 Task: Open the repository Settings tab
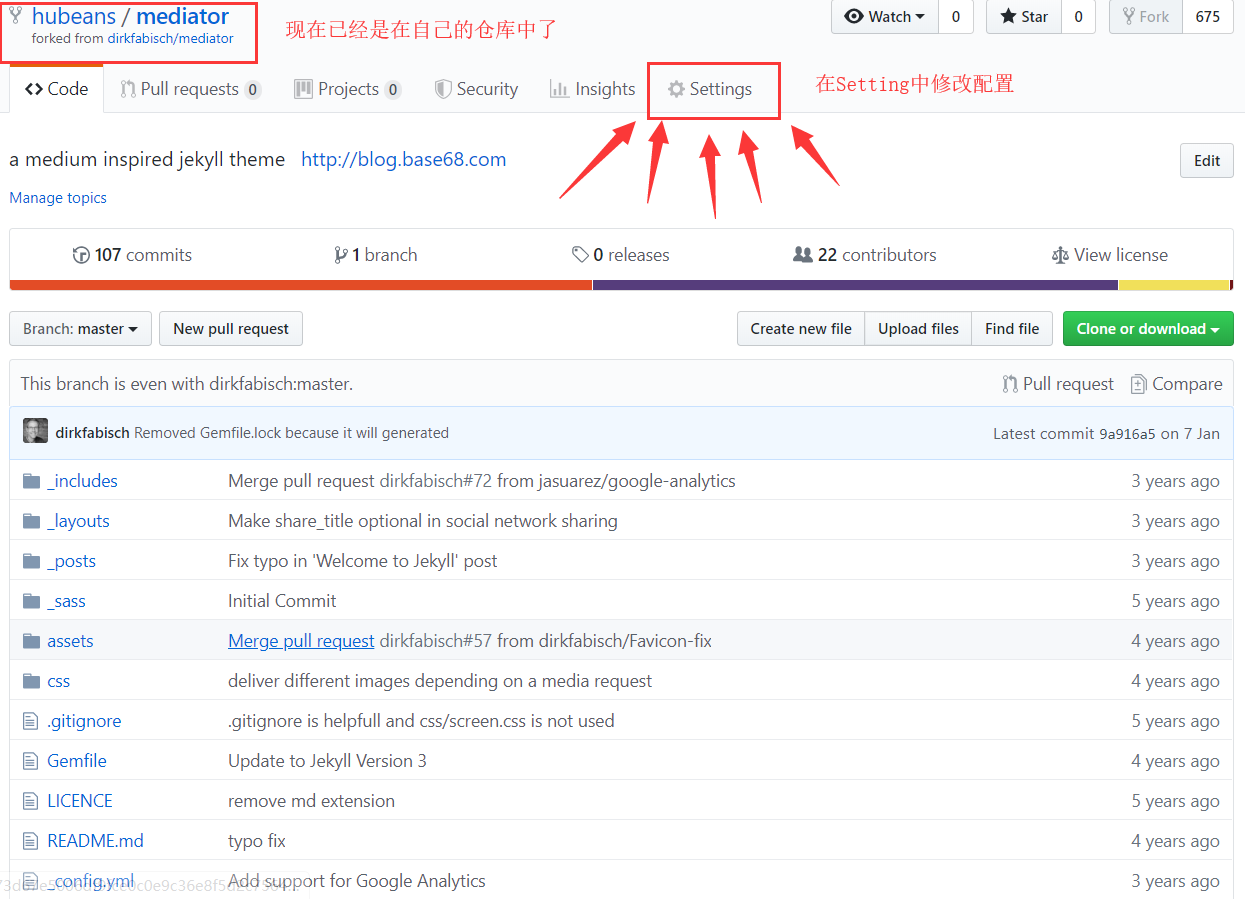tap(710, 89)
